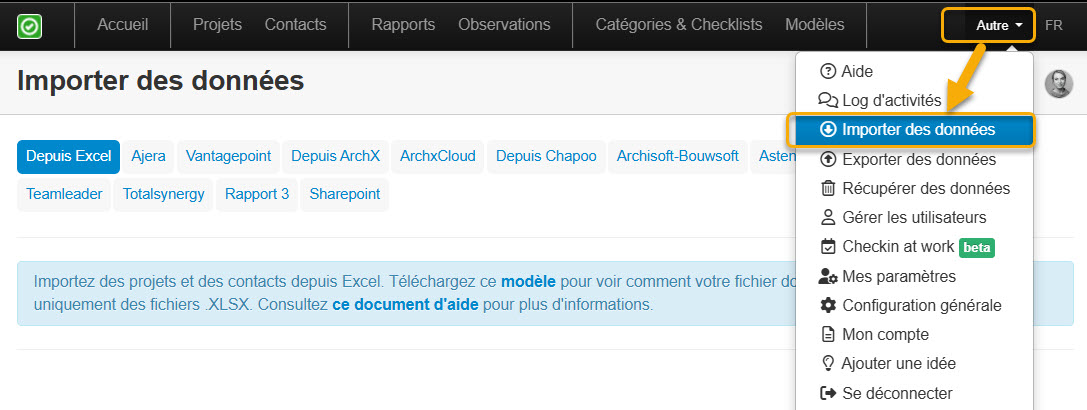The height and width of the screenshot is (410, 1087).
Task: Select the Vantagepoint import tab
Action: point(228,157)
